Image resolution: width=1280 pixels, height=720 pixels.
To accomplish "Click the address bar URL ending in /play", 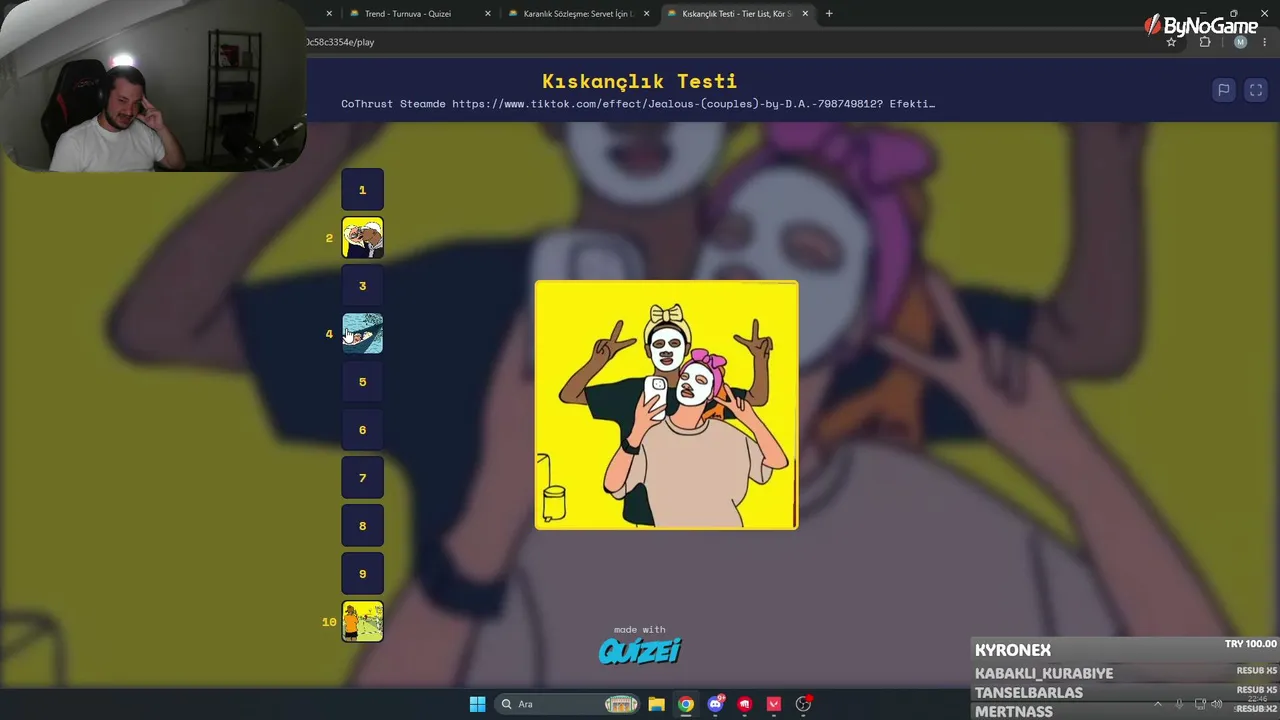I will pyautogui.click(x=340, y=42).
